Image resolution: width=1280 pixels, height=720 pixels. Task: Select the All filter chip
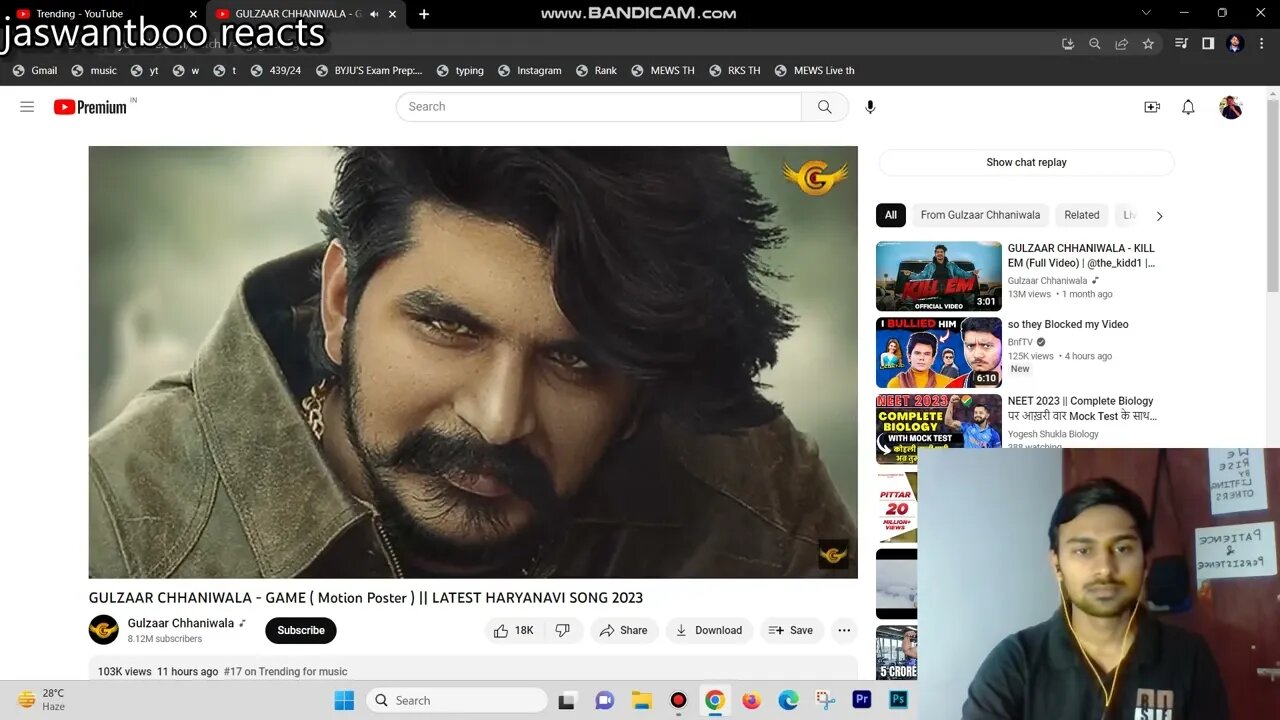tap(891, 215)
